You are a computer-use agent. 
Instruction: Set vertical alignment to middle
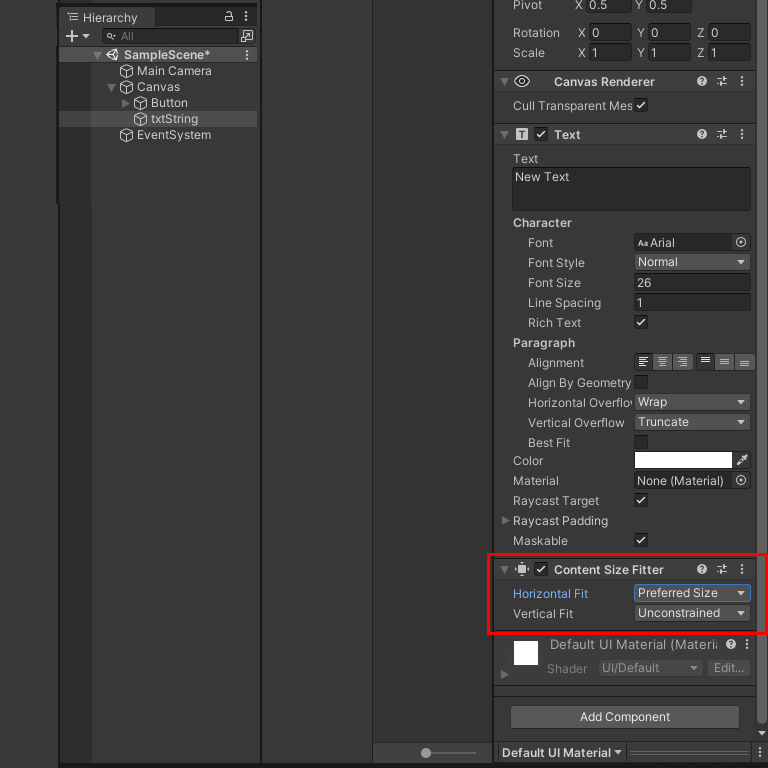pyautogui.click(x=724, y=362)
